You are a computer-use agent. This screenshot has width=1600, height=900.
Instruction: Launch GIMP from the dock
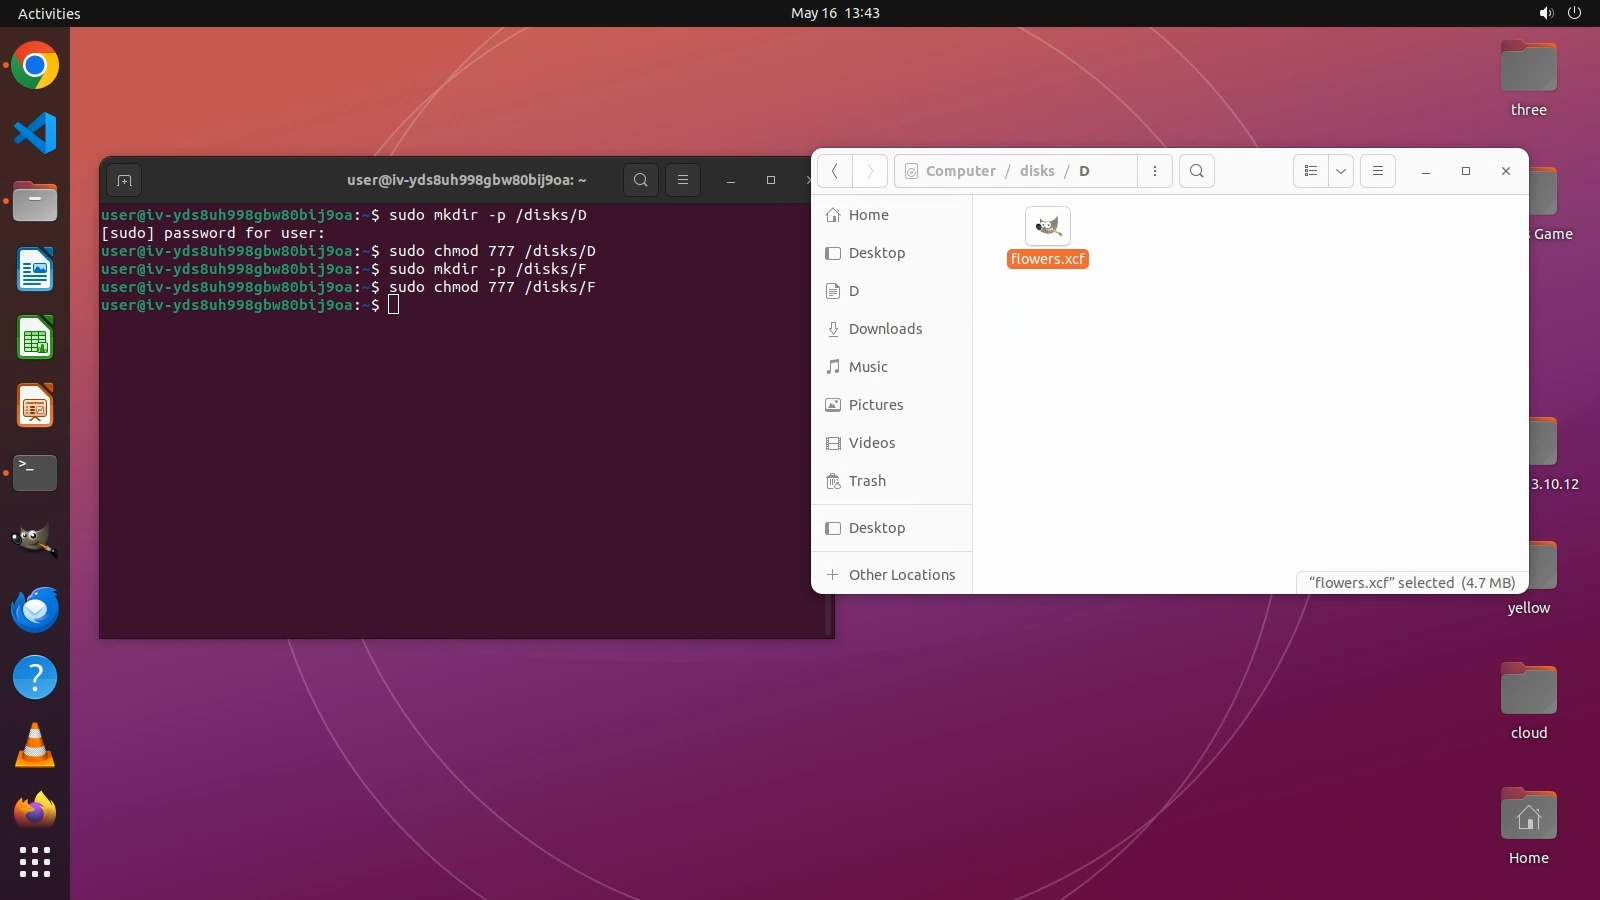pos(35,541)
